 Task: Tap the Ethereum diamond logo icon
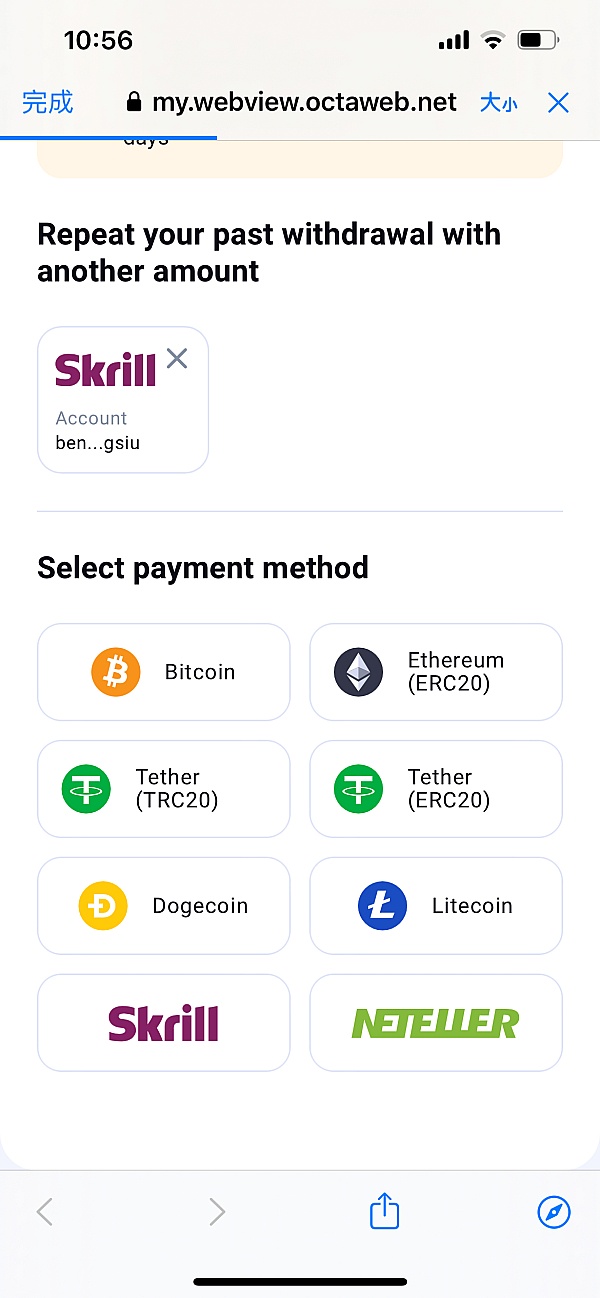[x=358, y=672]
